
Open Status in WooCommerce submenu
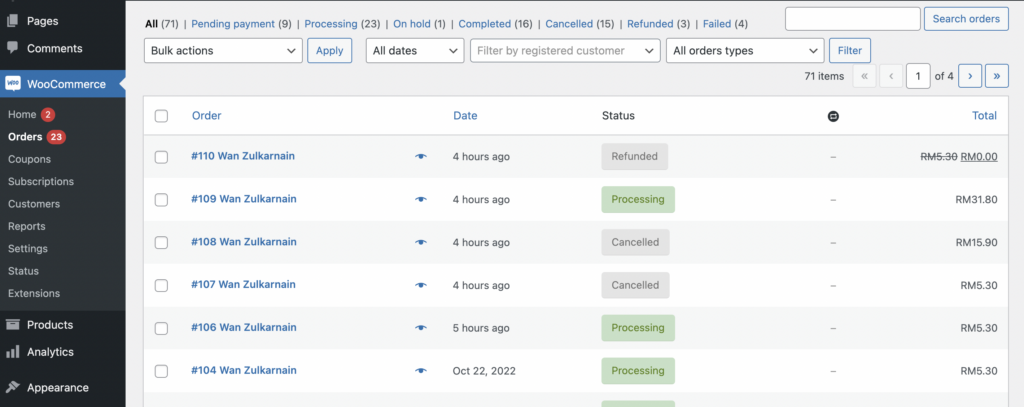[24, 271]
